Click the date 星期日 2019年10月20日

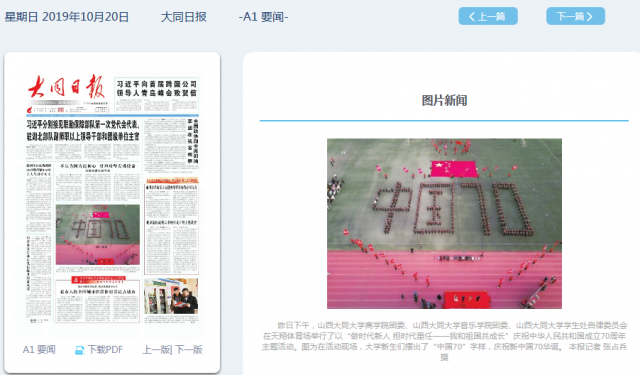pyautogui.click(x=67, y=17)
